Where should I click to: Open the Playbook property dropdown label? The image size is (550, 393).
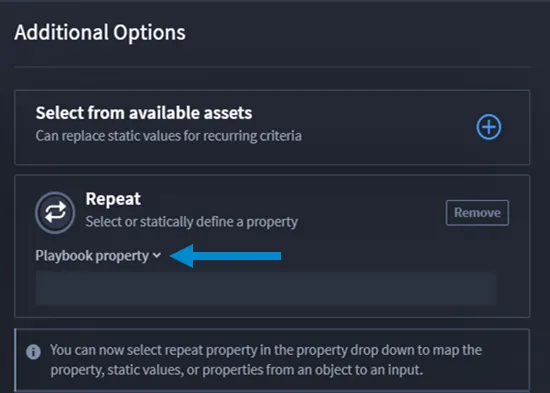[98, 255]
